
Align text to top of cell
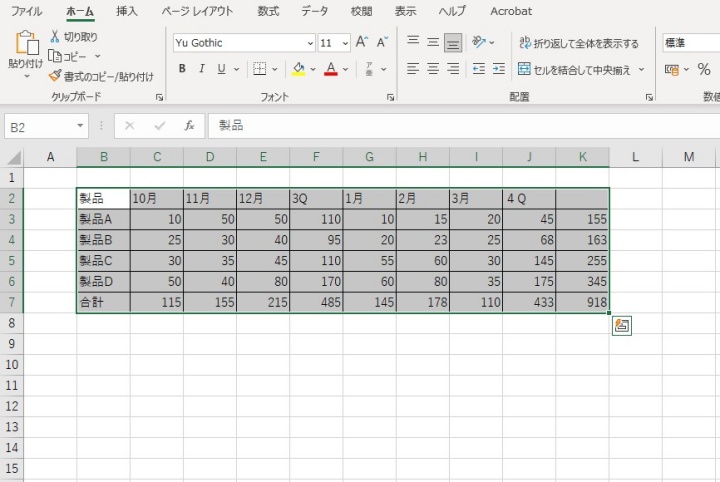pos(413,42)
